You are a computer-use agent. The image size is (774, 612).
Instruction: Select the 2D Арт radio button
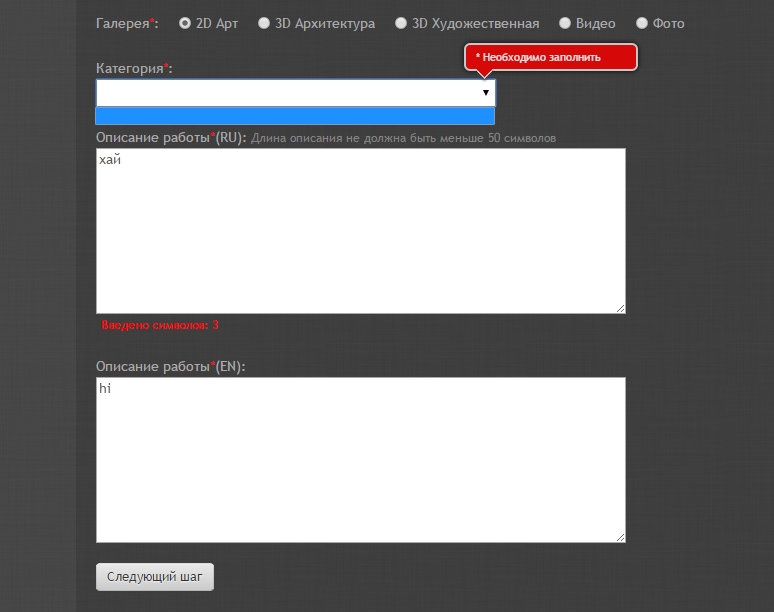[185, 23]
